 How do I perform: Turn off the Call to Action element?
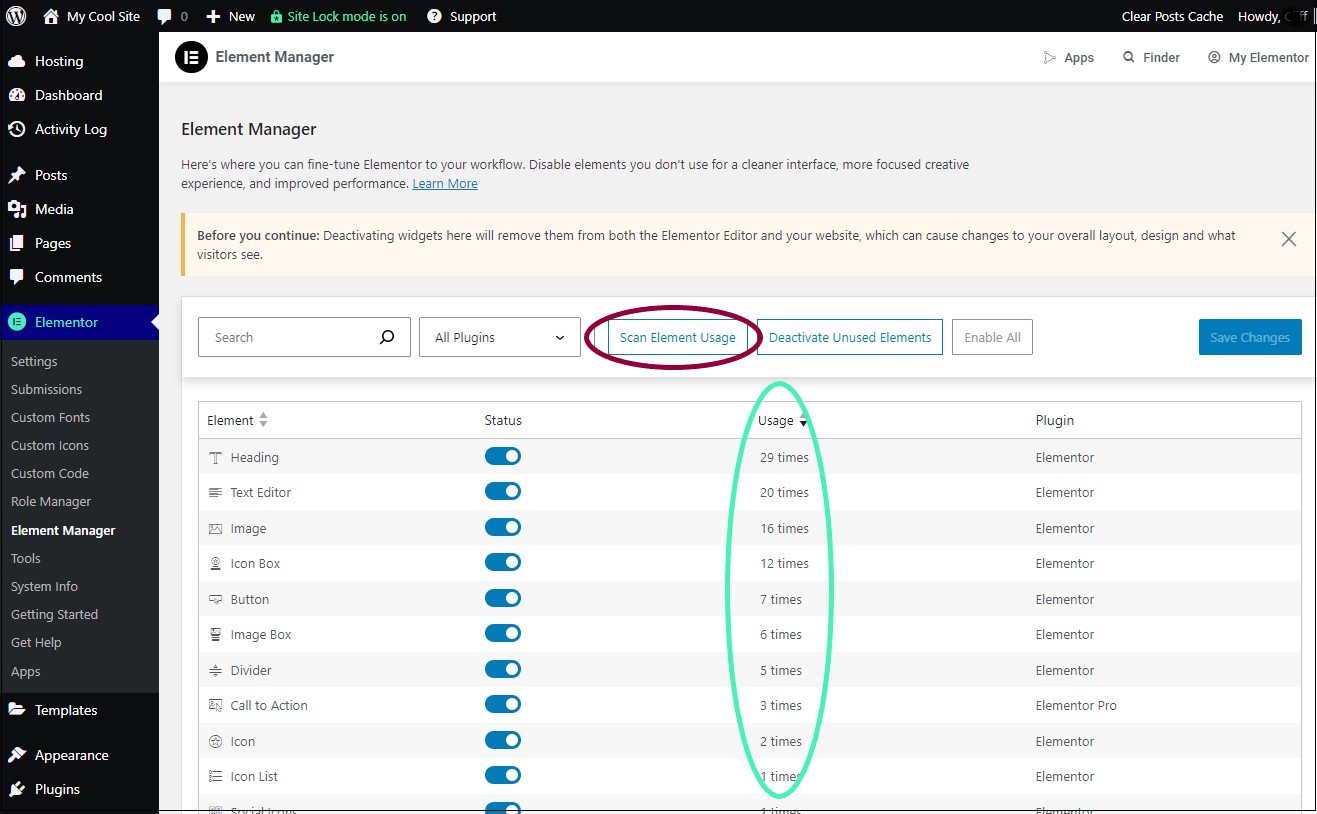tap(503, 704)
